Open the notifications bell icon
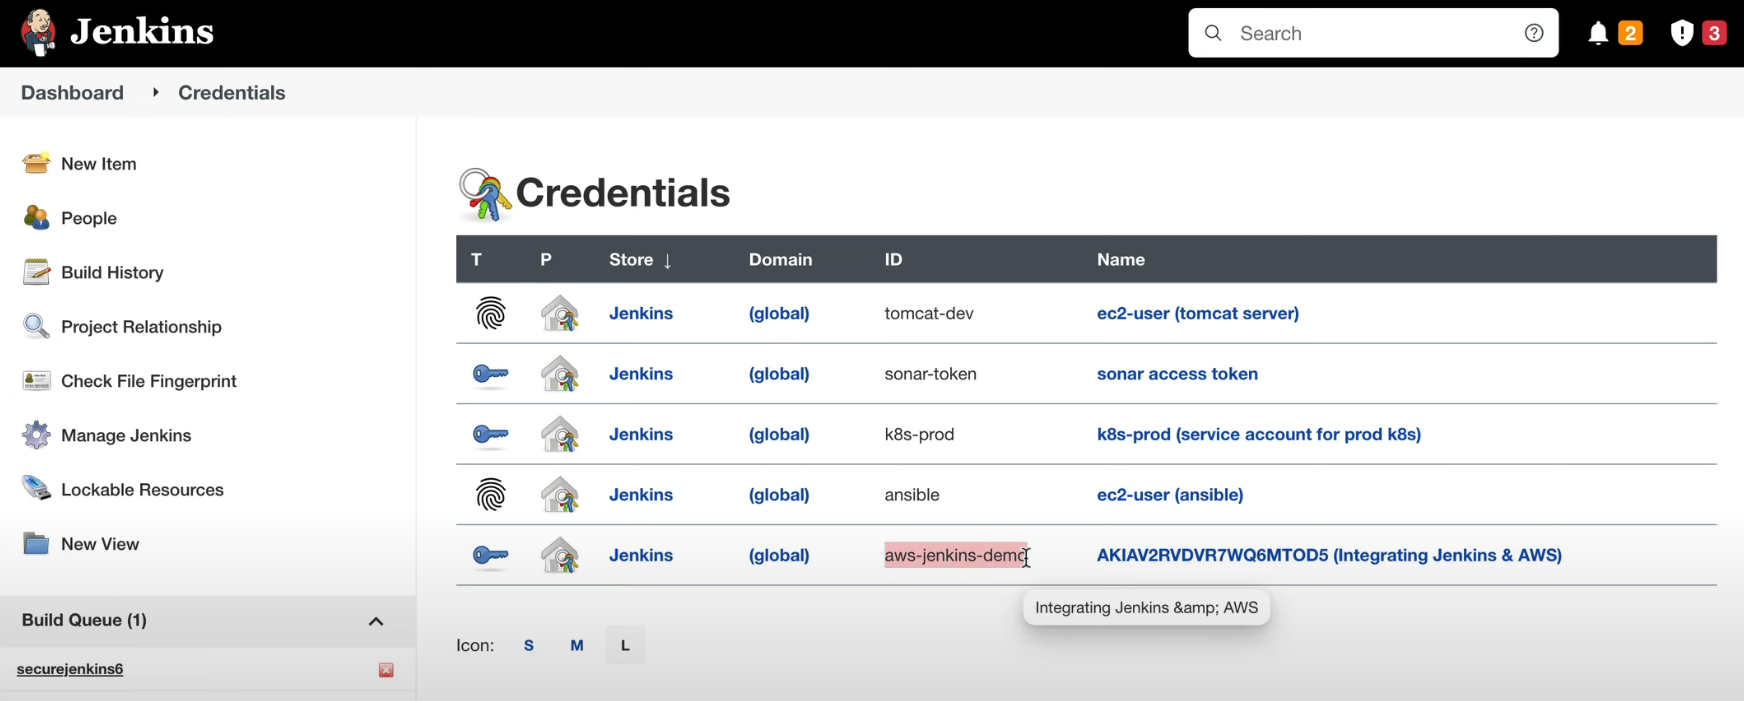This screenshot has height=701, width=1744. [x=1598, y=34]
